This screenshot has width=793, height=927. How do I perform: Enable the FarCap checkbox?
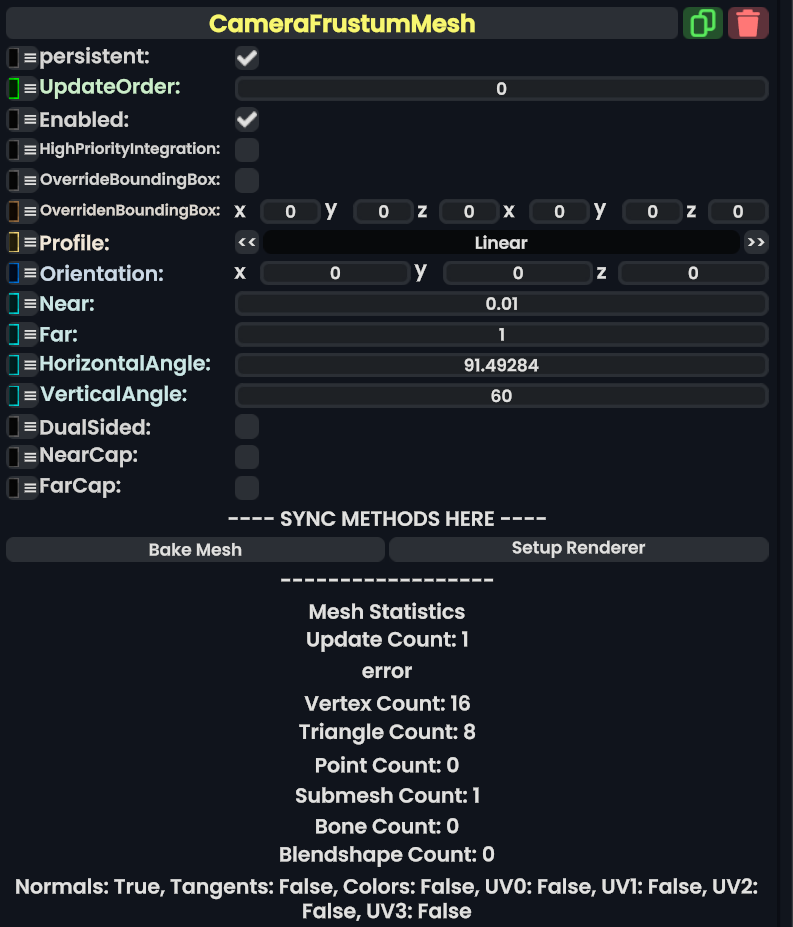point(247,488)
